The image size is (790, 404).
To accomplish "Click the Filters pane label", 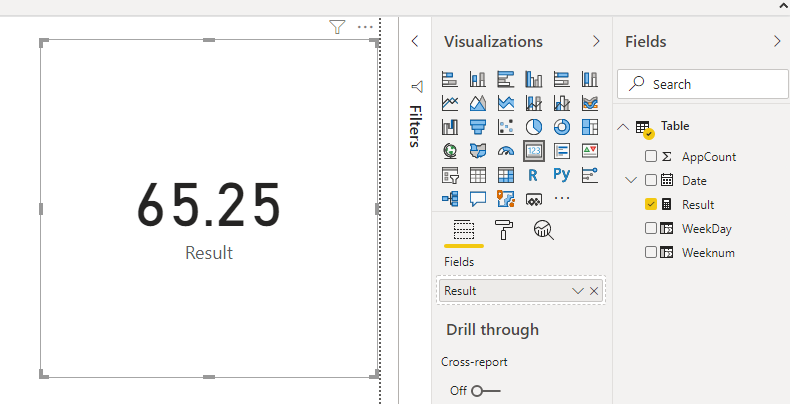I will (x=415, y=126).
